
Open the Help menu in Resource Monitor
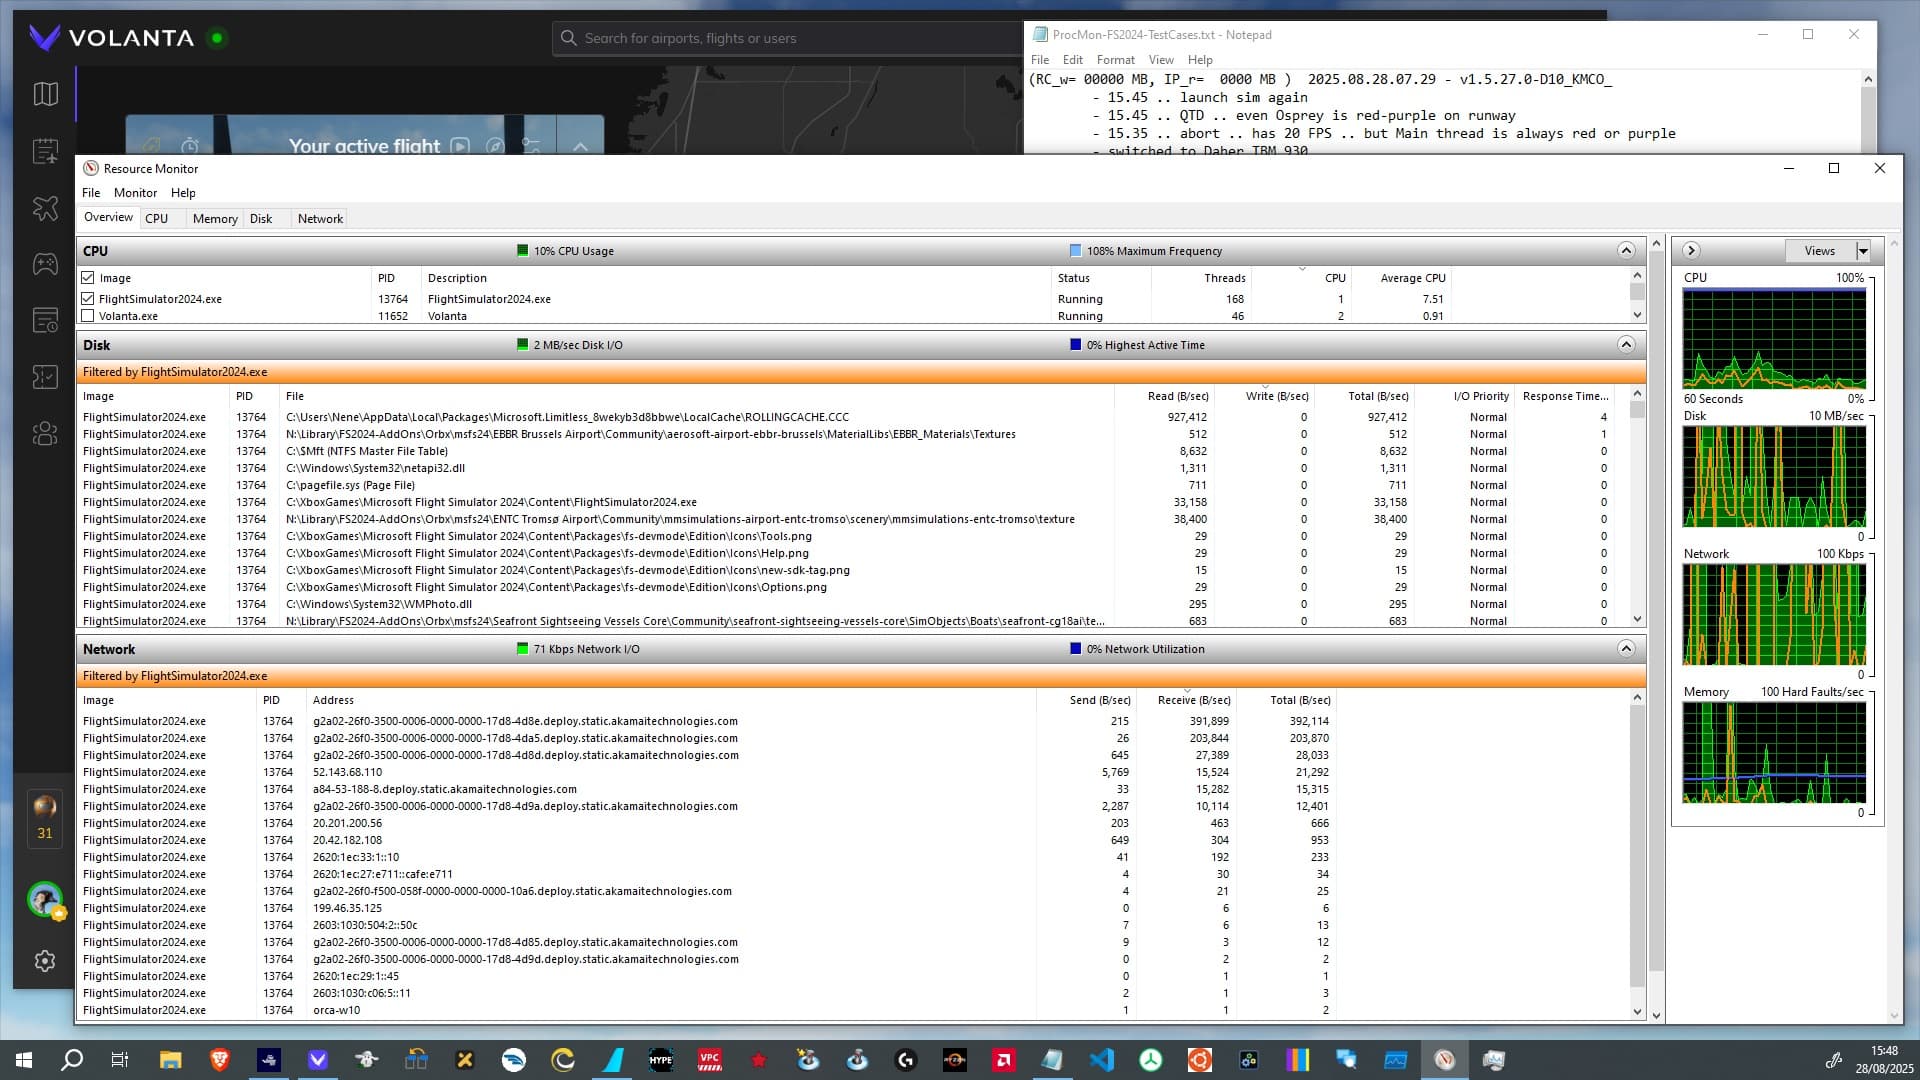click(x=183, y=193)
